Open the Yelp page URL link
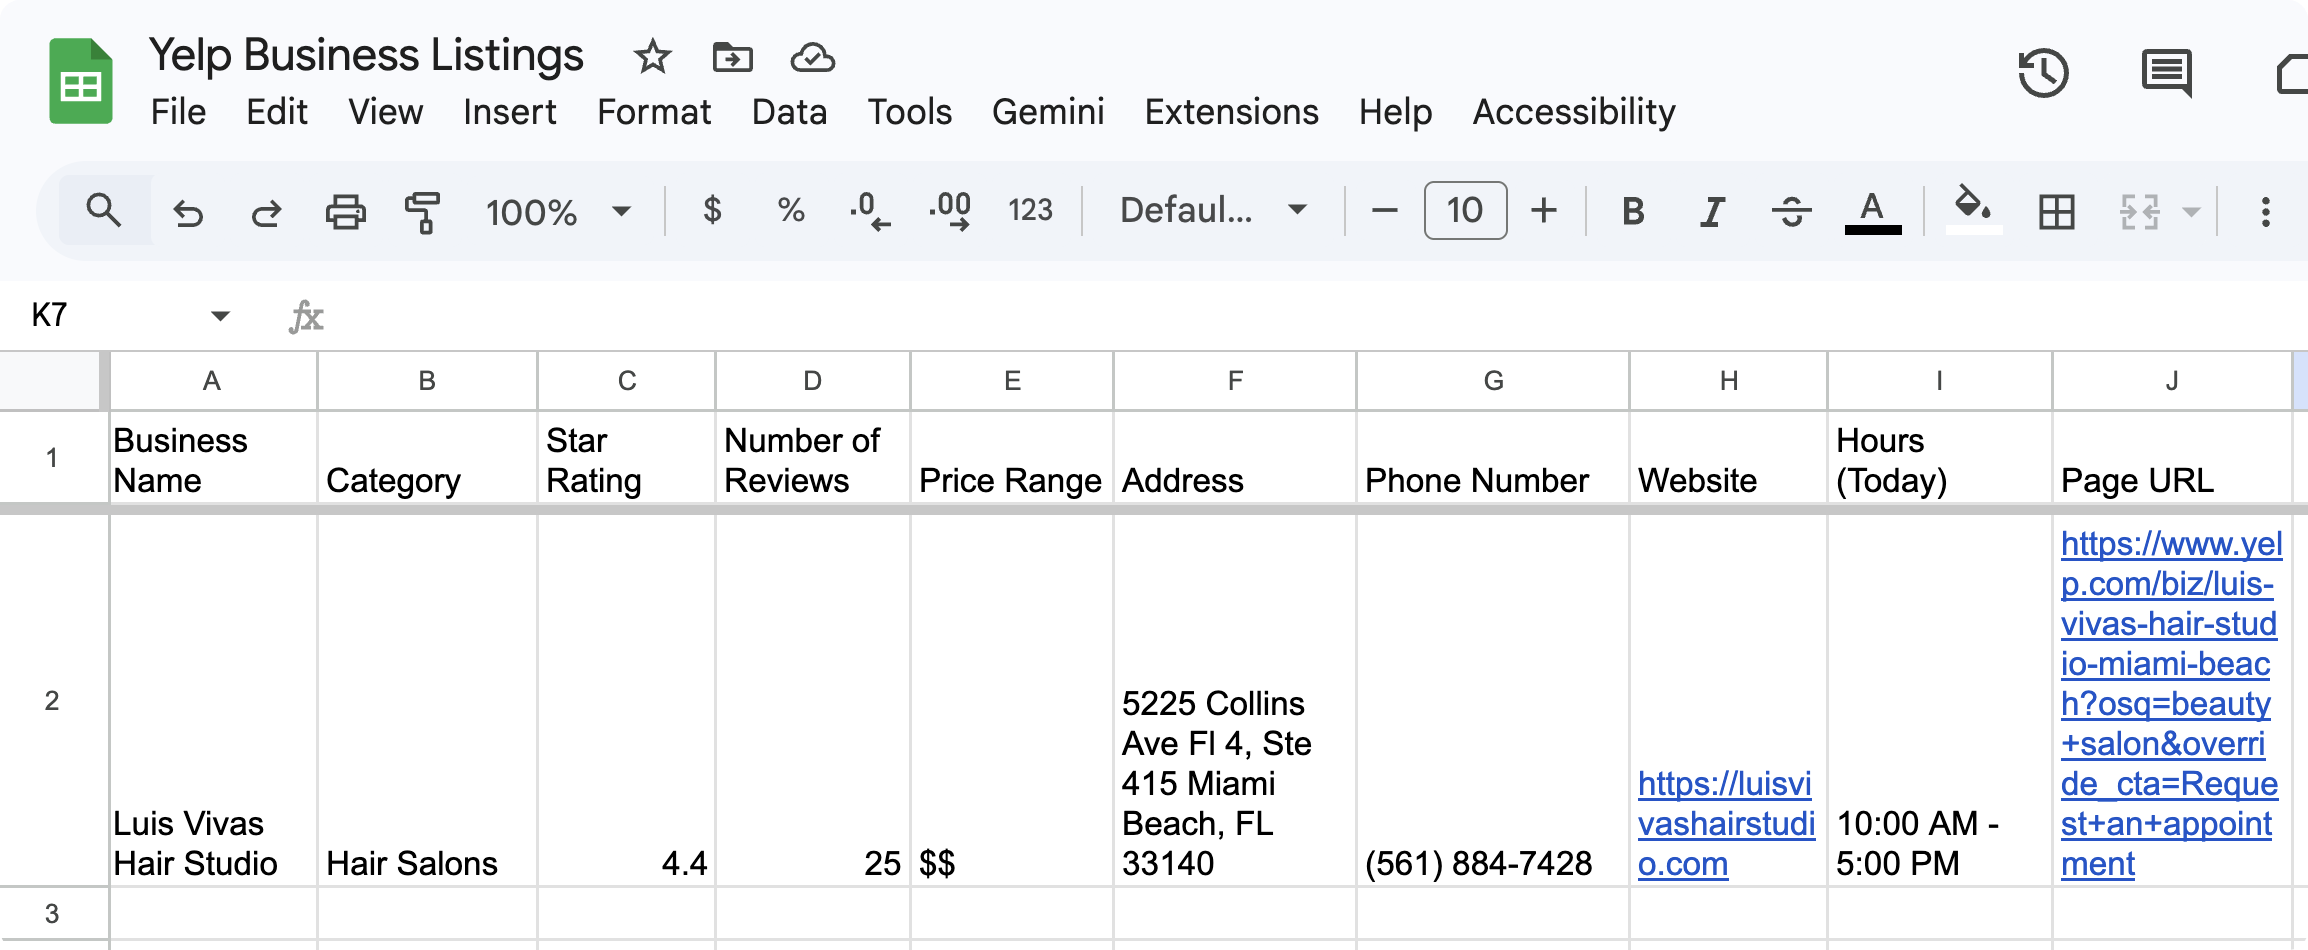 point(2168,704)
